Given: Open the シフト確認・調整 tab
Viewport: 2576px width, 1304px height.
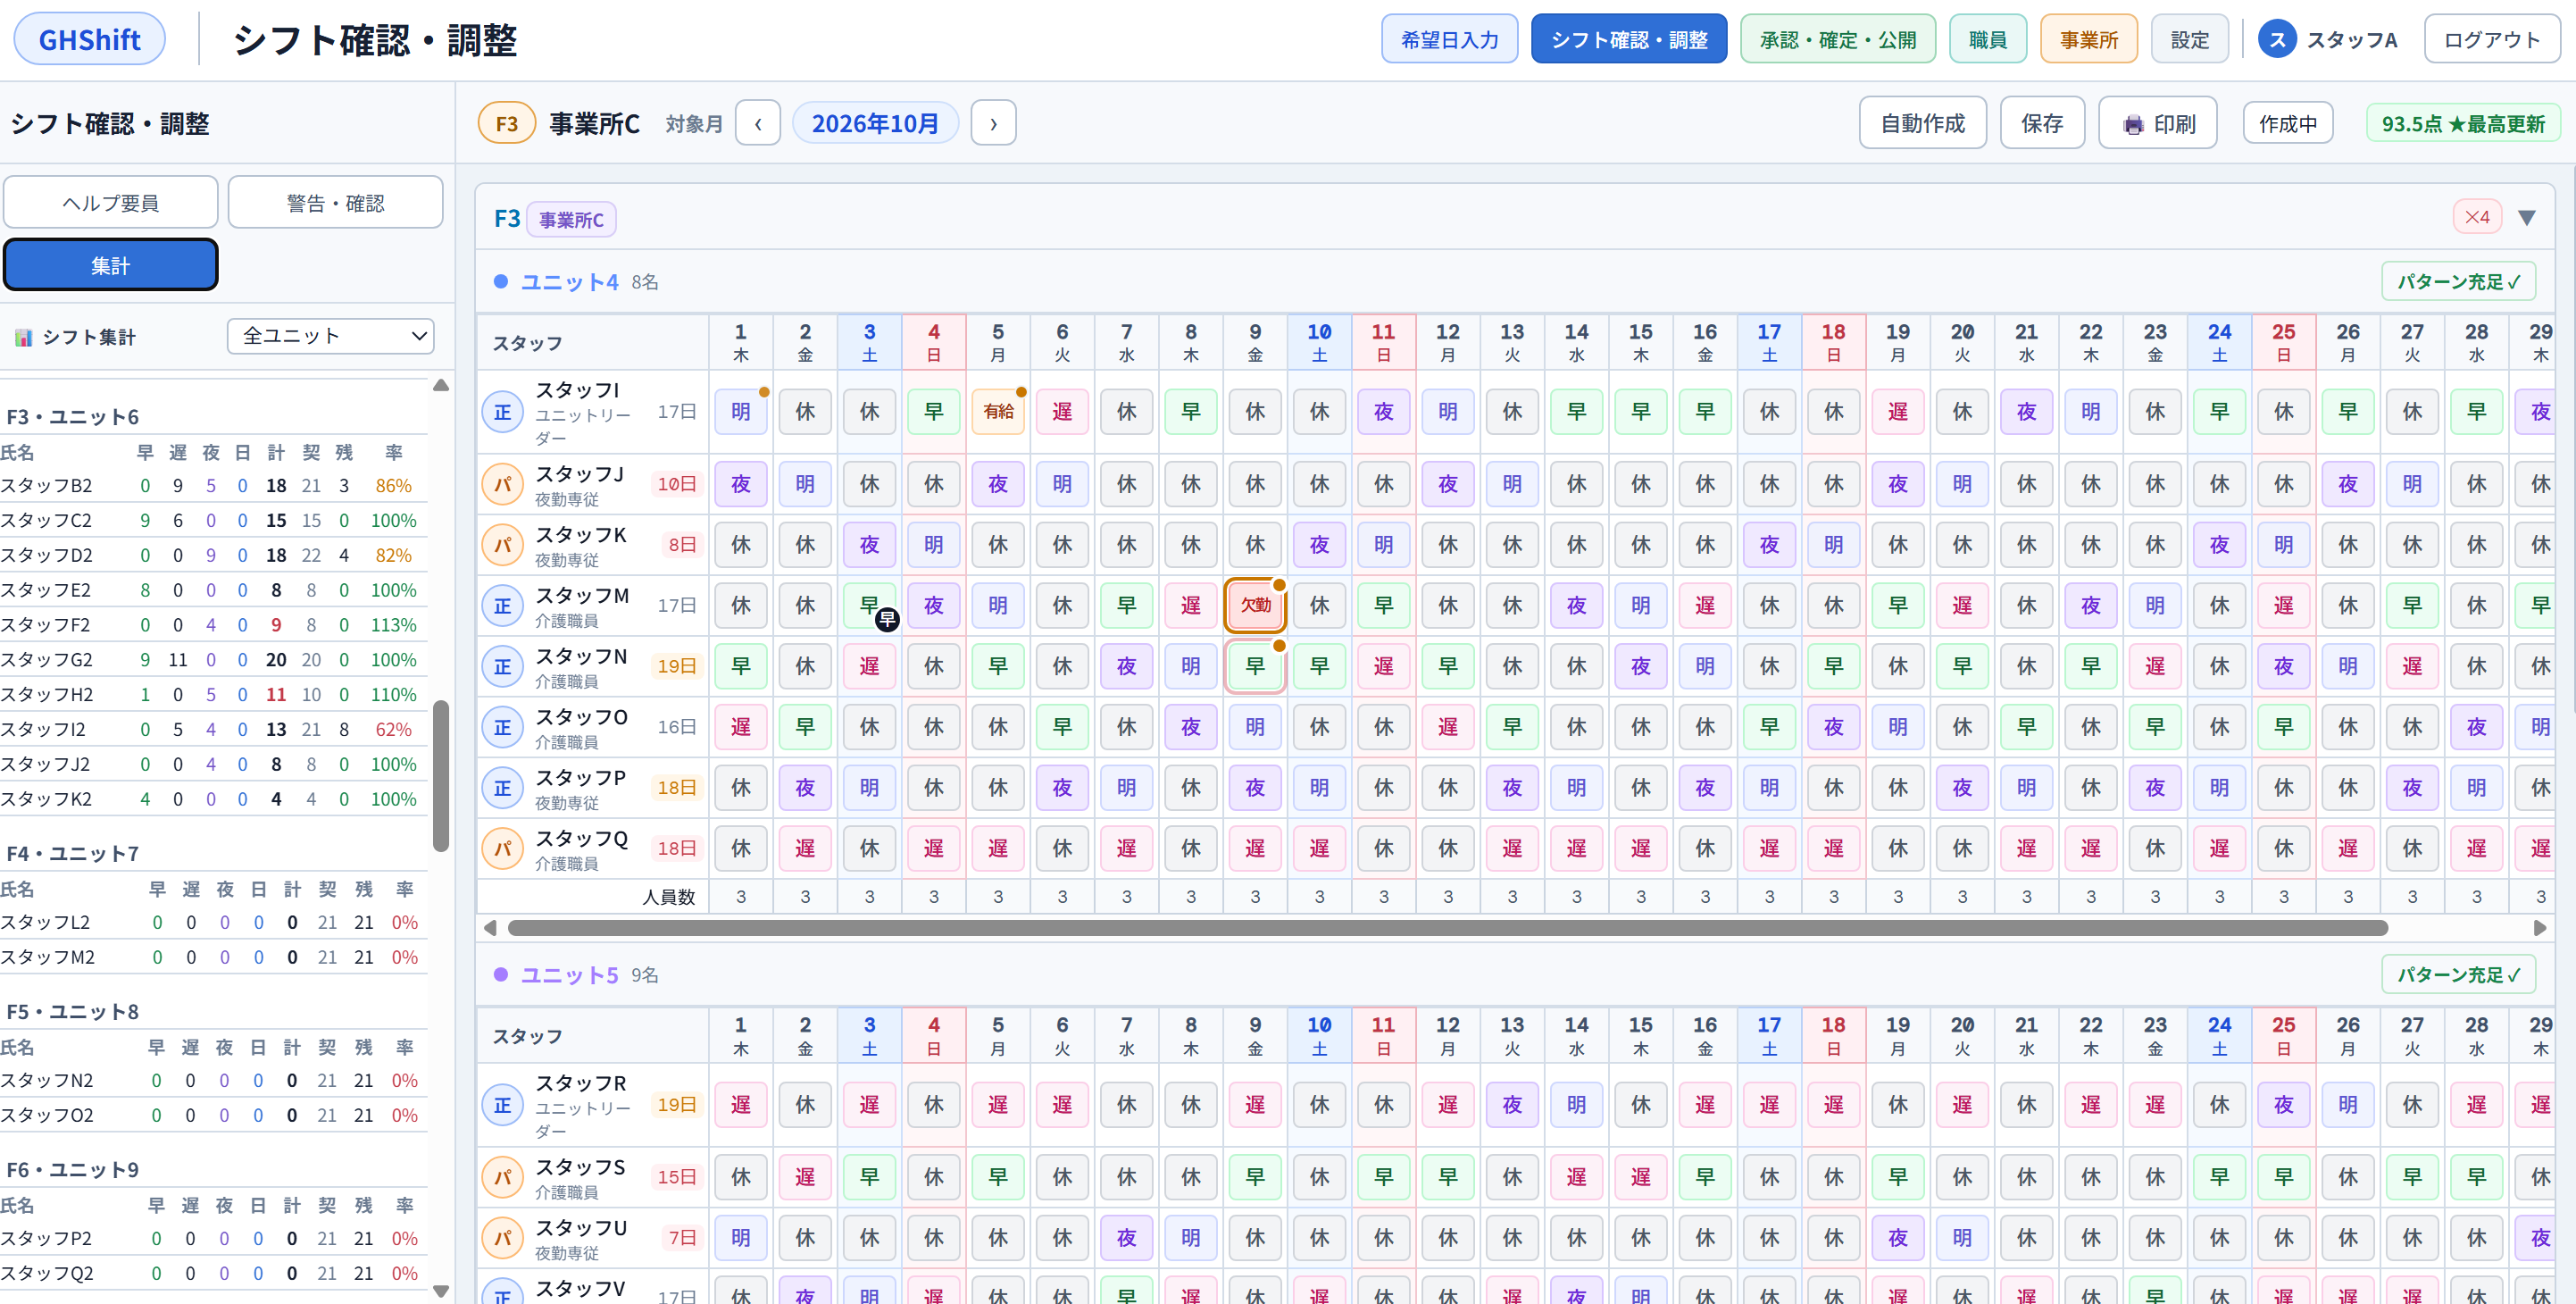Looking at the screenshot, I should (1628, 40).
